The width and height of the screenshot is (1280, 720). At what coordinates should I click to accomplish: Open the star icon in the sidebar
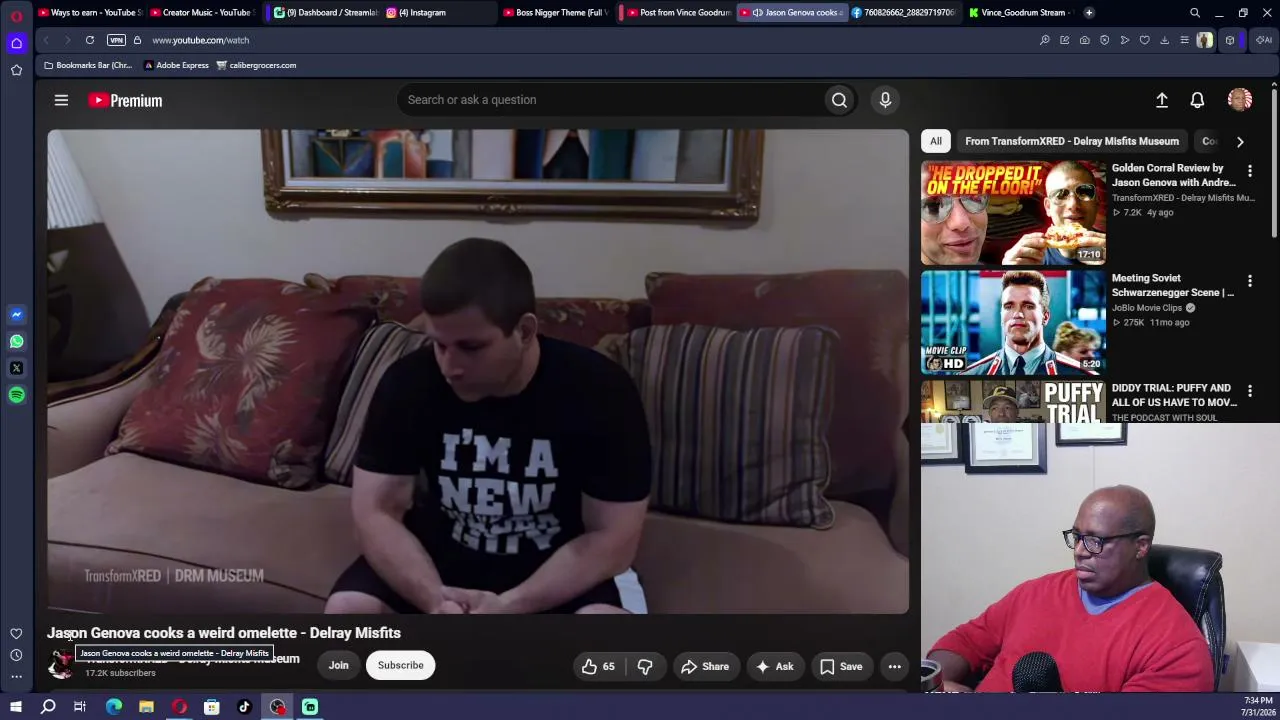pos(16,70)
